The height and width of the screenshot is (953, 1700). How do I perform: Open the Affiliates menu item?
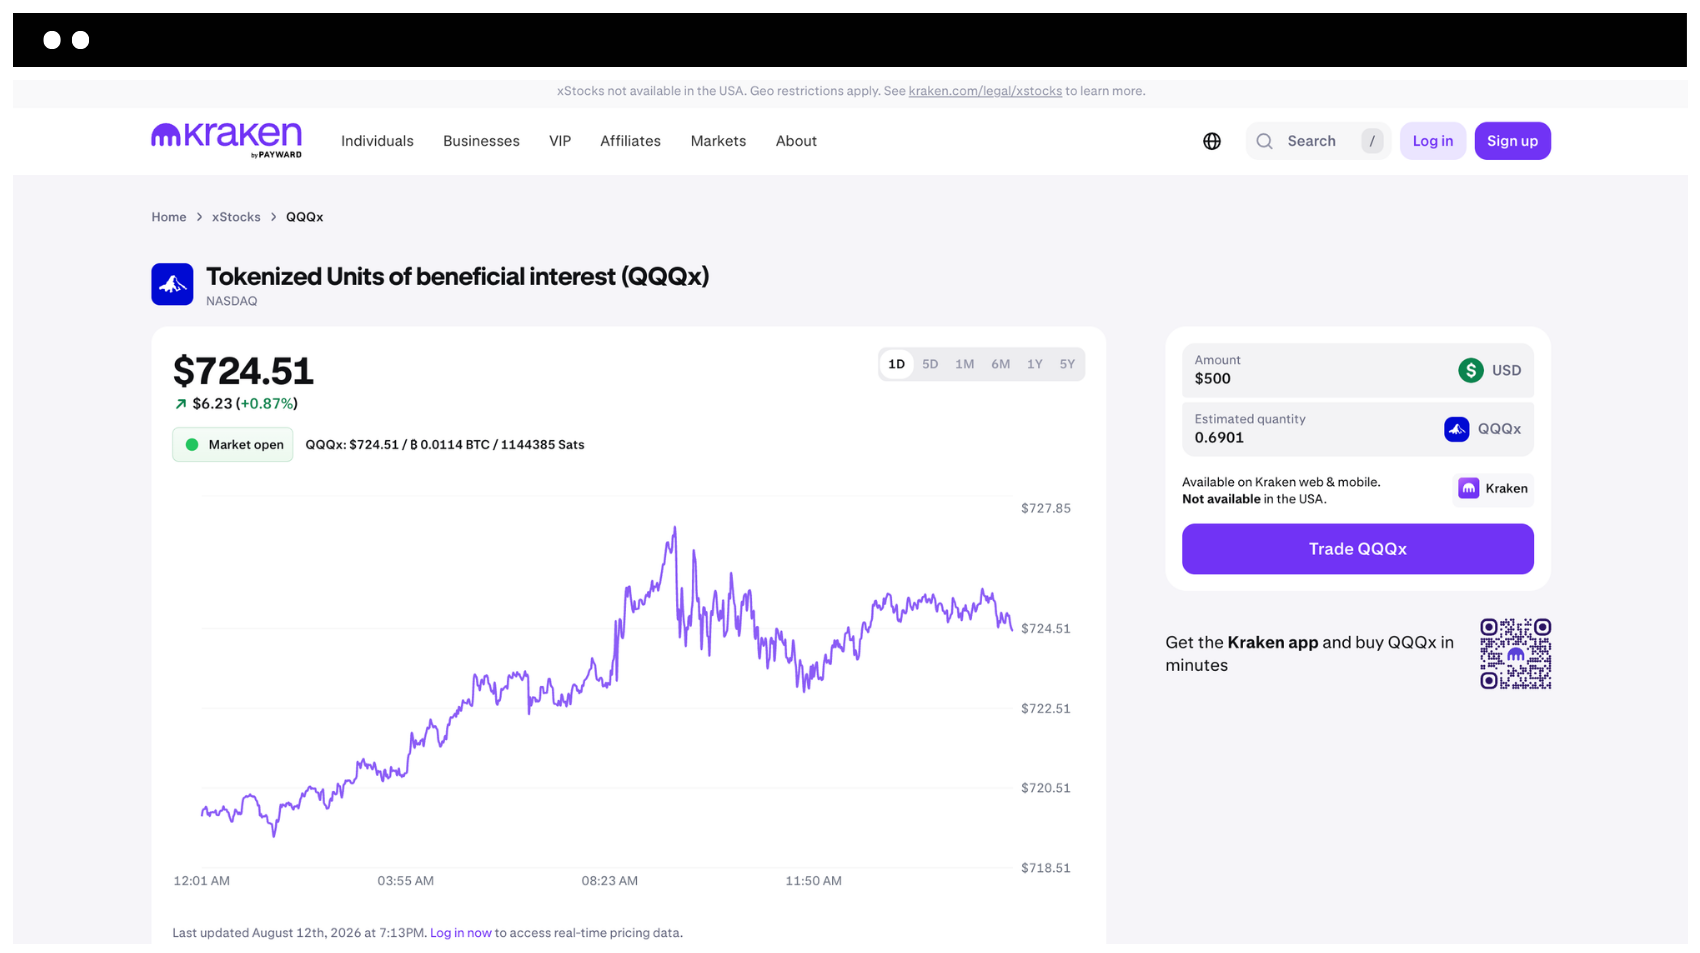coord(630,141)
